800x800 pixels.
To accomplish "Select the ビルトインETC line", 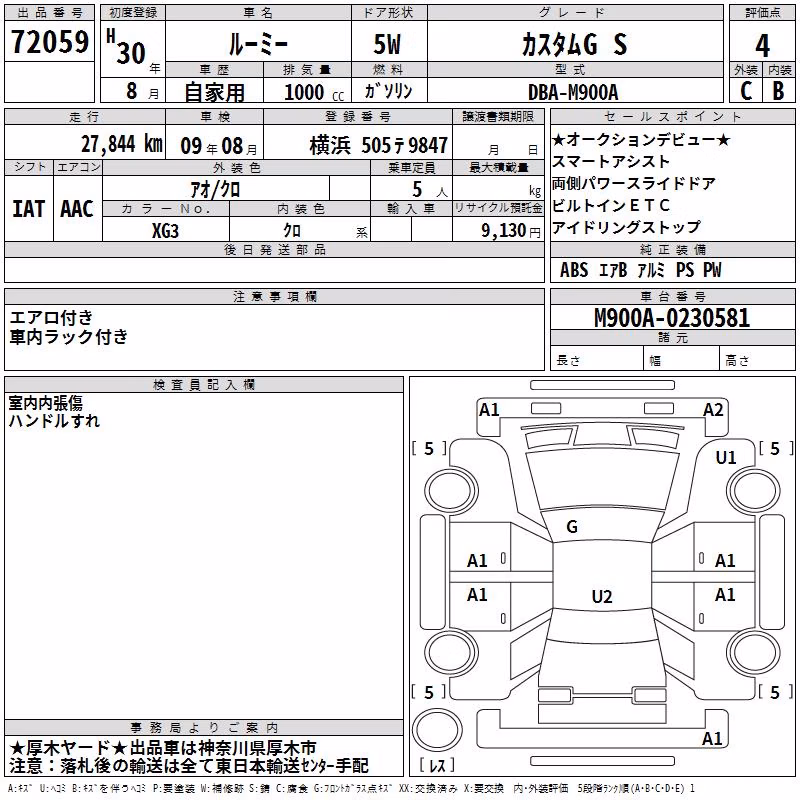I will click(x=611, y=205).
